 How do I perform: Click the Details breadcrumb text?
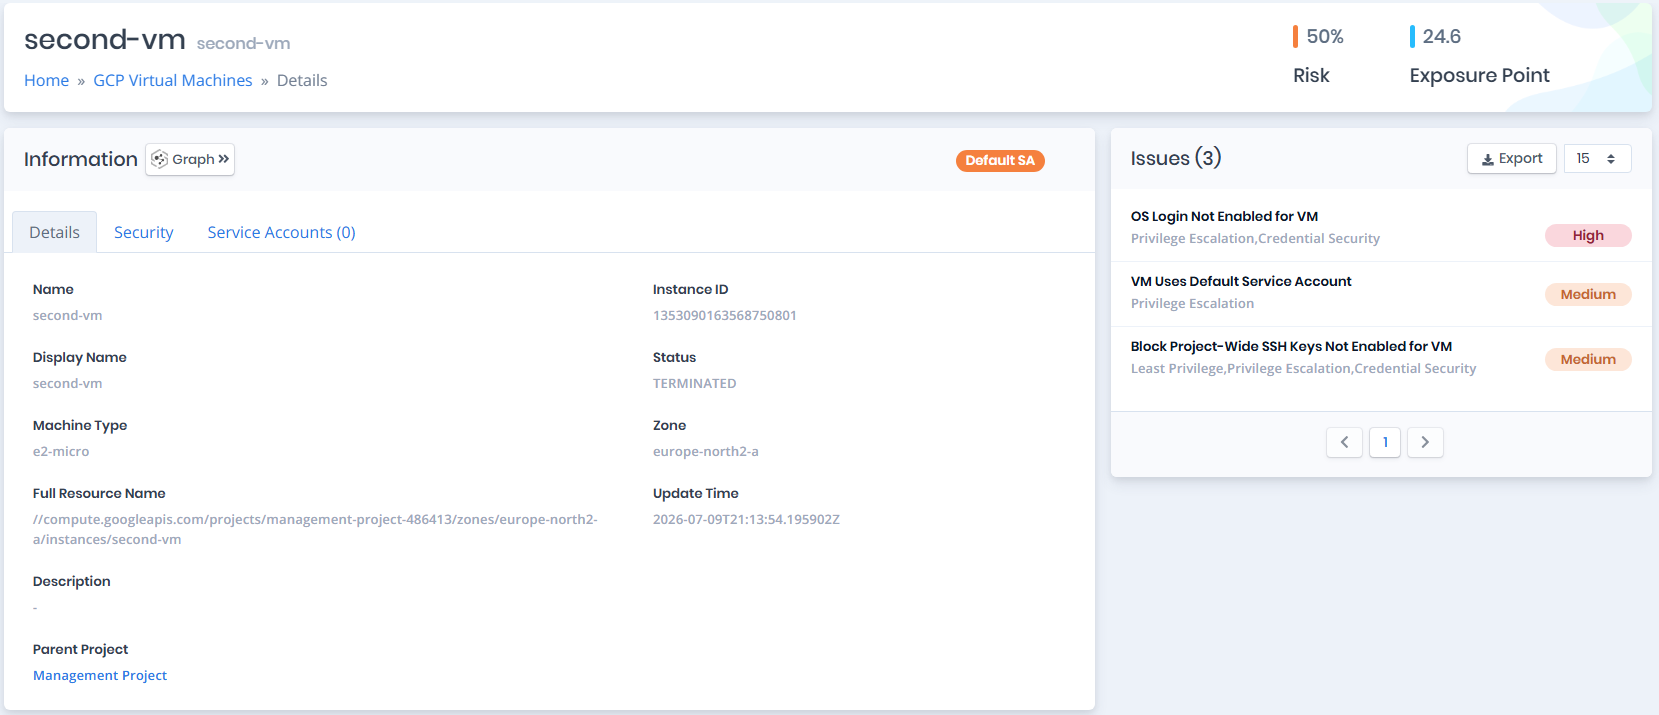(x=302, y=80)
